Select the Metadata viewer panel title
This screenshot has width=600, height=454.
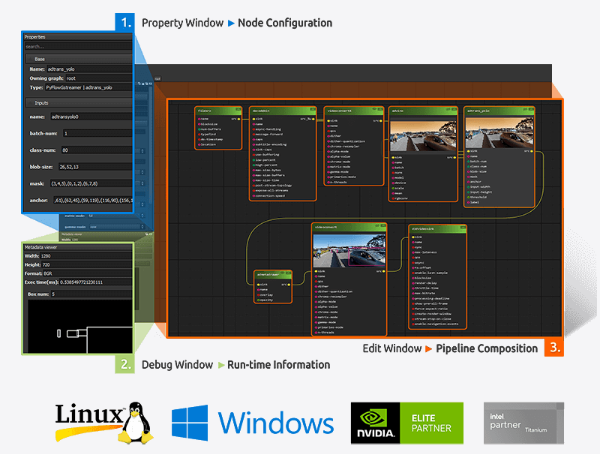[46, 246]
